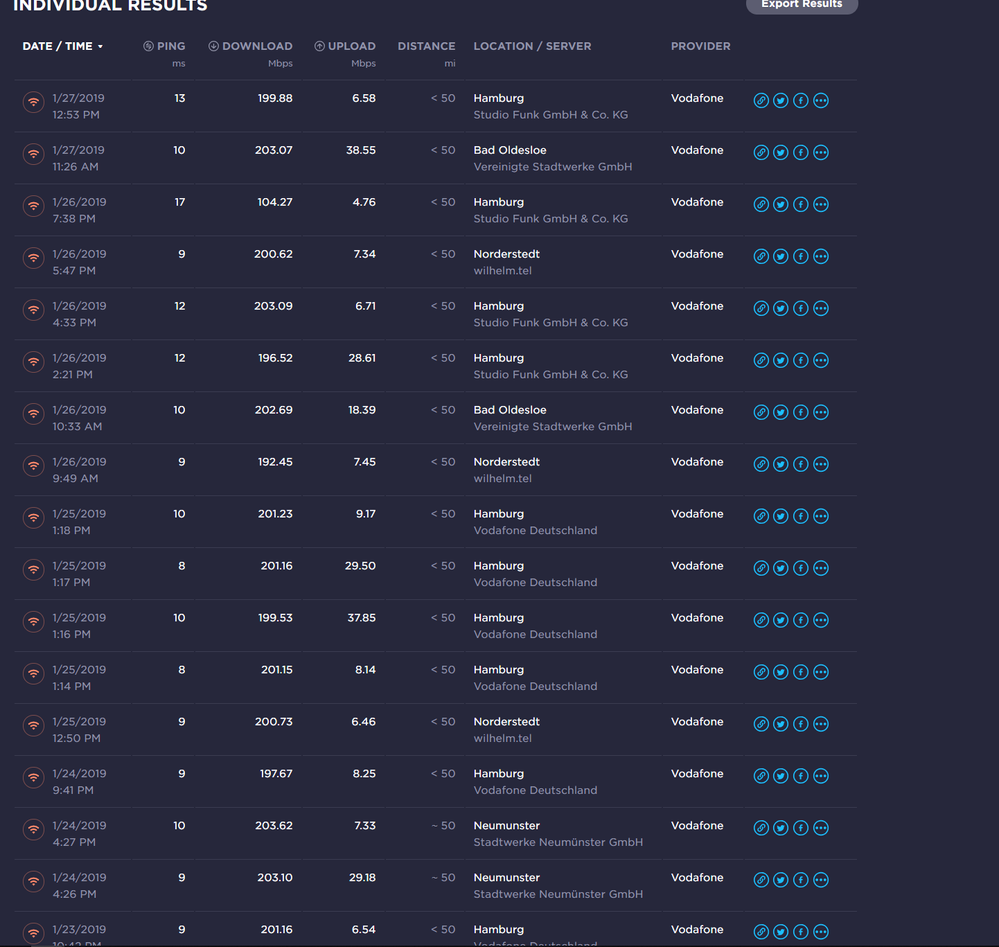This screenshot has width=999, height=947.
Task: Tweet the 1/26/2019 2:21 PM result
Action: click(780, 360)
